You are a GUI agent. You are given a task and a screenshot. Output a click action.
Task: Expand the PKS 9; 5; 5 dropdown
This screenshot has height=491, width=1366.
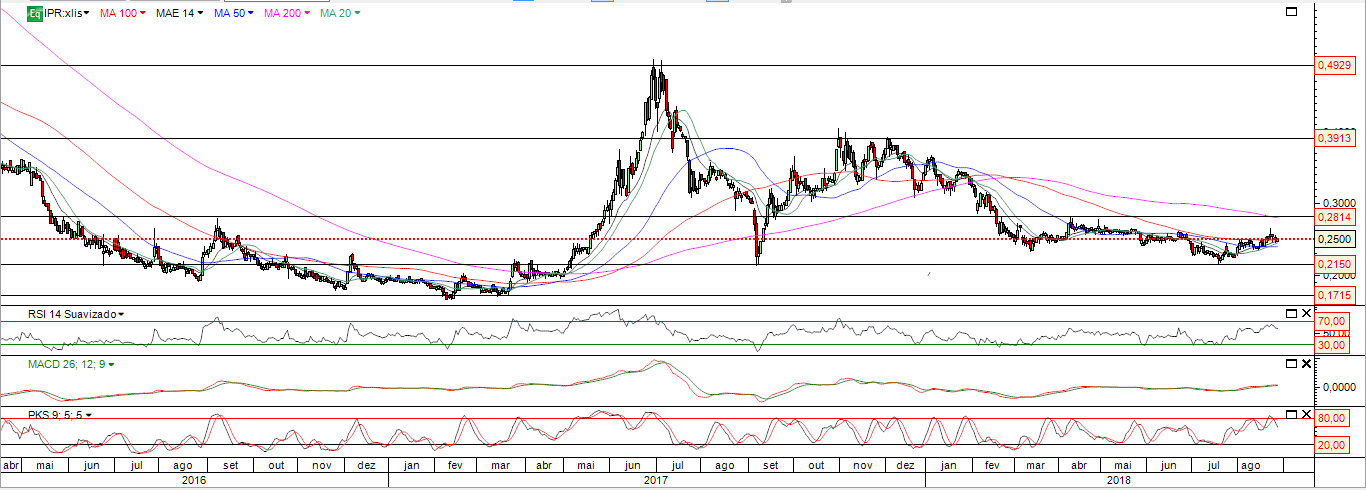(47, 414)
